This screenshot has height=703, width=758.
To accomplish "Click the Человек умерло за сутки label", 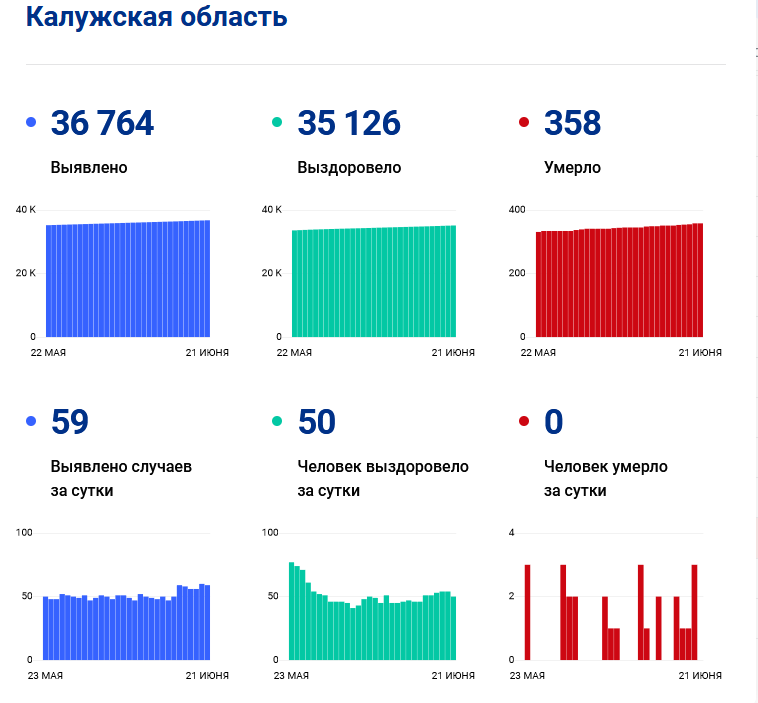I will [606, 479].
